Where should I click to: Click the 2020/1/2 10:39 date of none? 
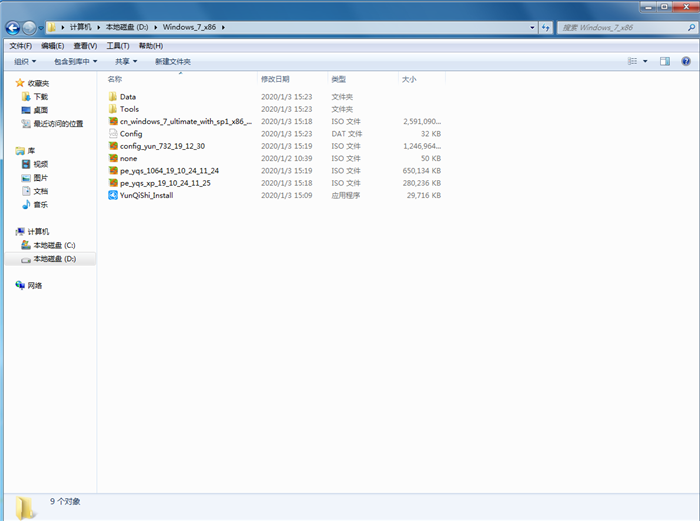click(287, 158)
